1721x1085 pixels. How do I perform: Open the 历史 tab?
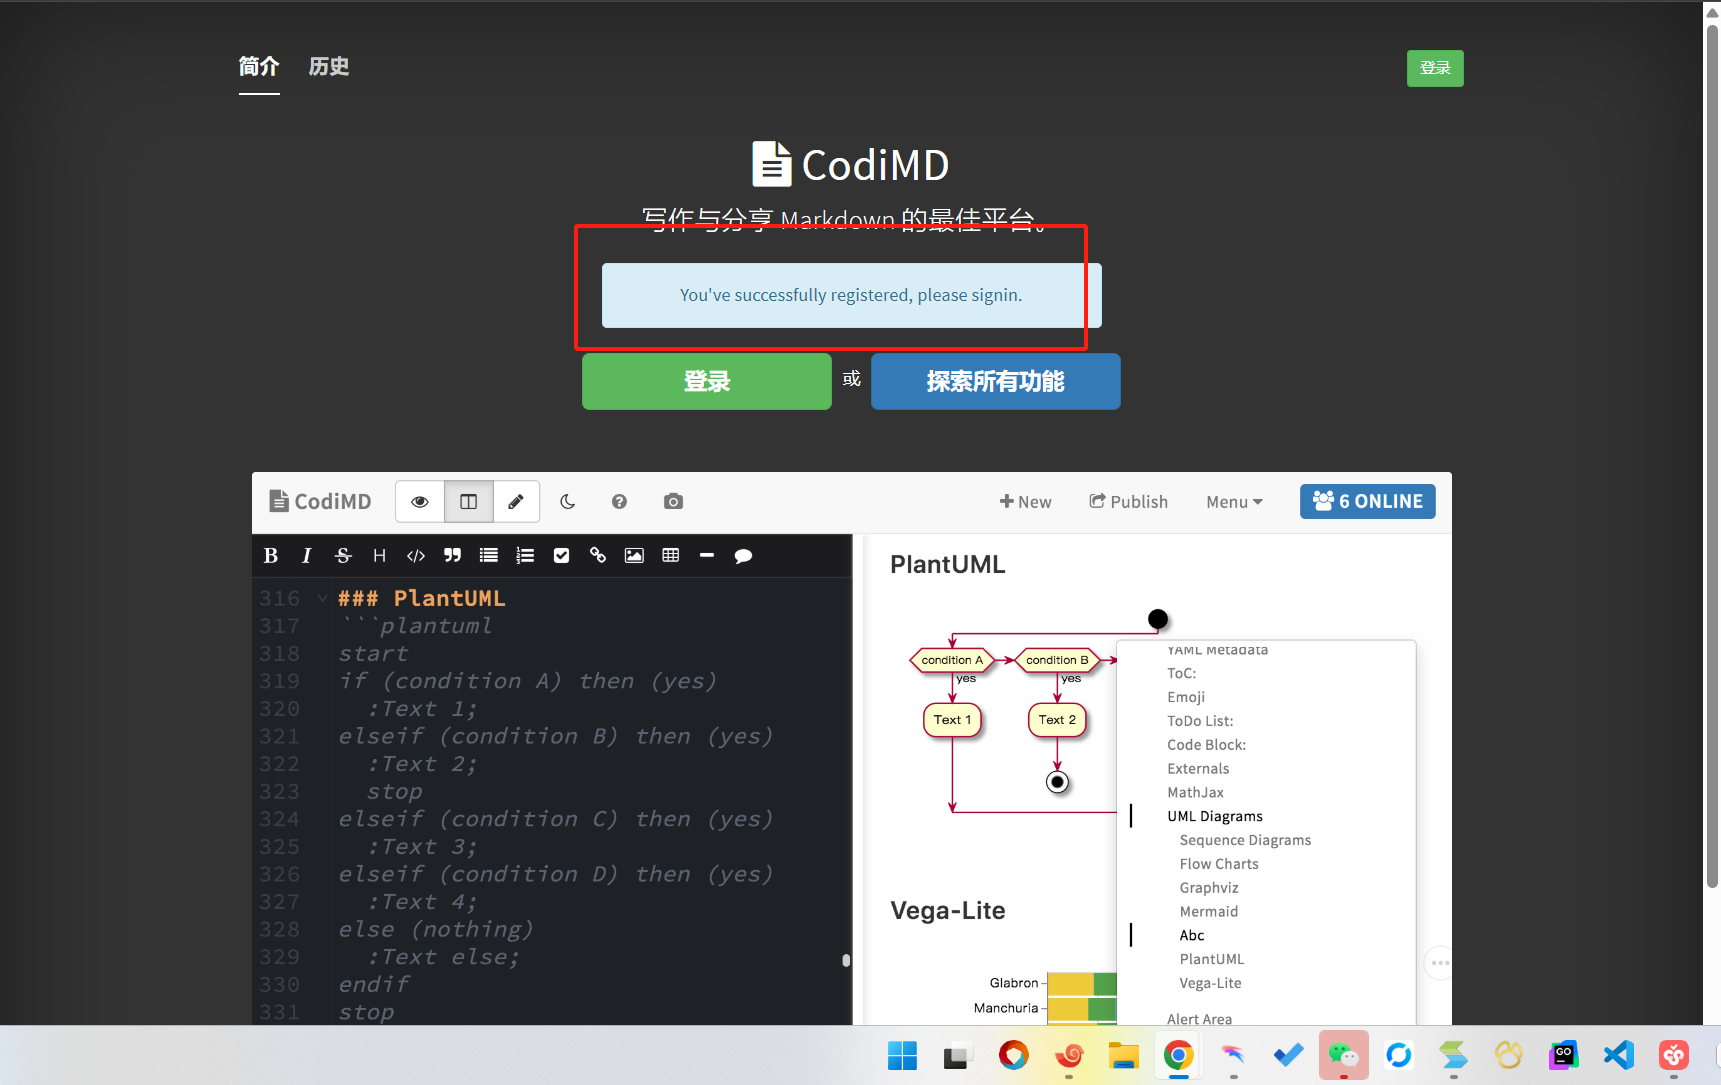pos(328,67)
